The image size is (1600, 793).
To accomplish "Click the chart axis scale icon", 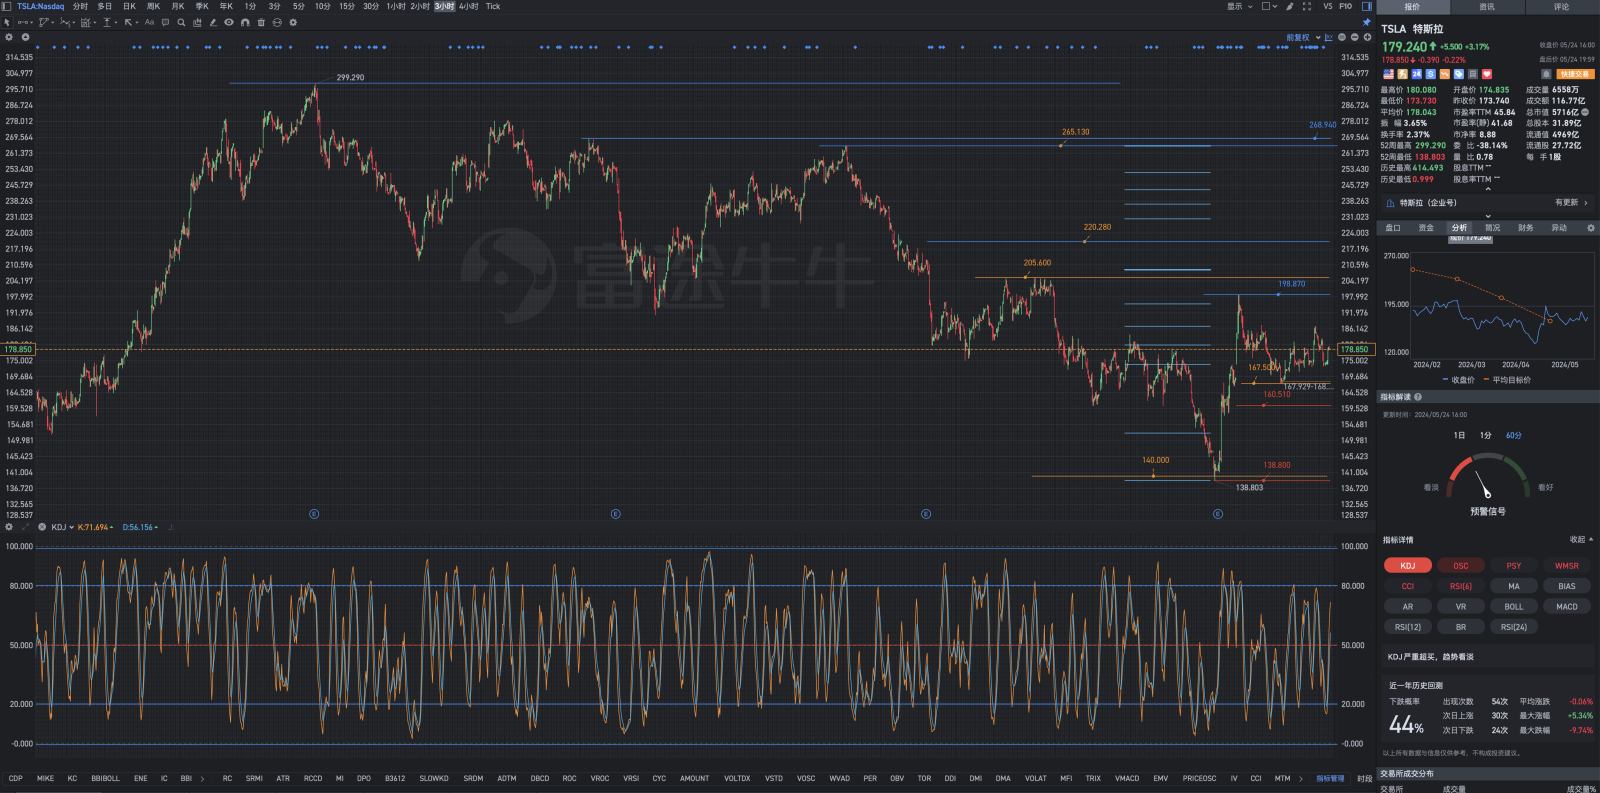I will pyautogui.click(x=1328, y=37).
